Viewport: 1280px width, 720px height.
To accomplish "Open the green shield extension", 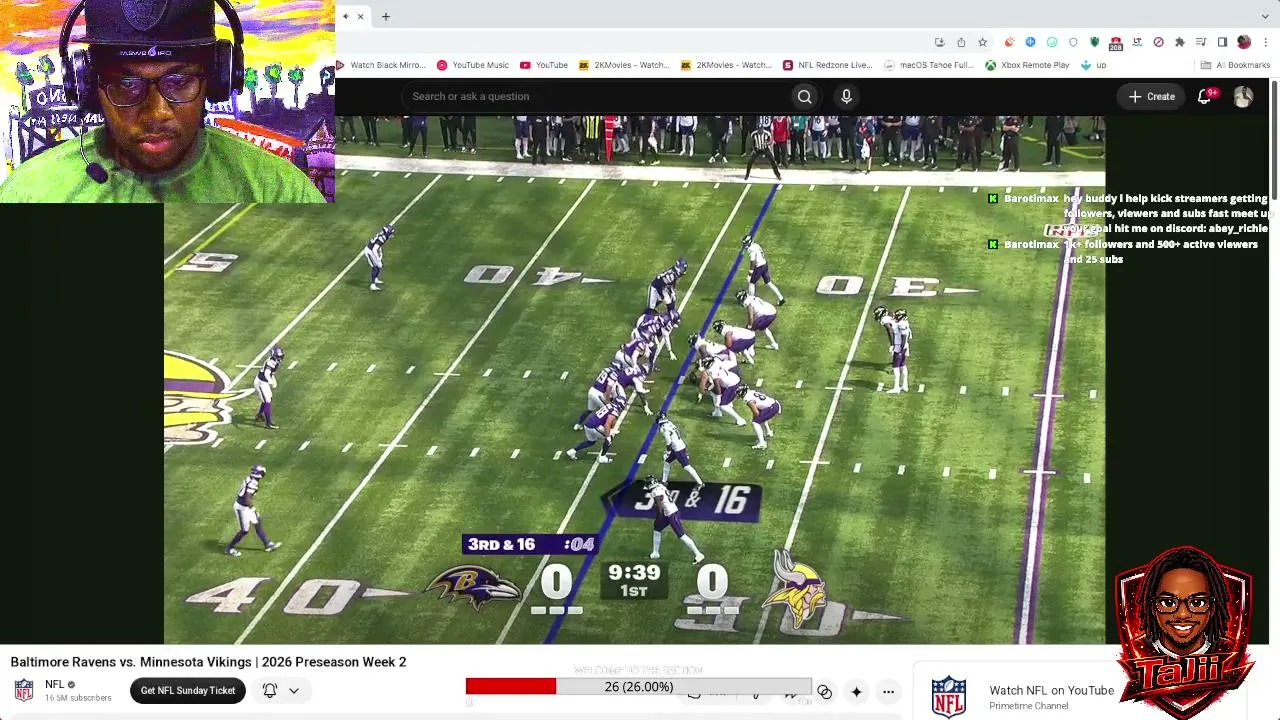I will (1095, 42).
